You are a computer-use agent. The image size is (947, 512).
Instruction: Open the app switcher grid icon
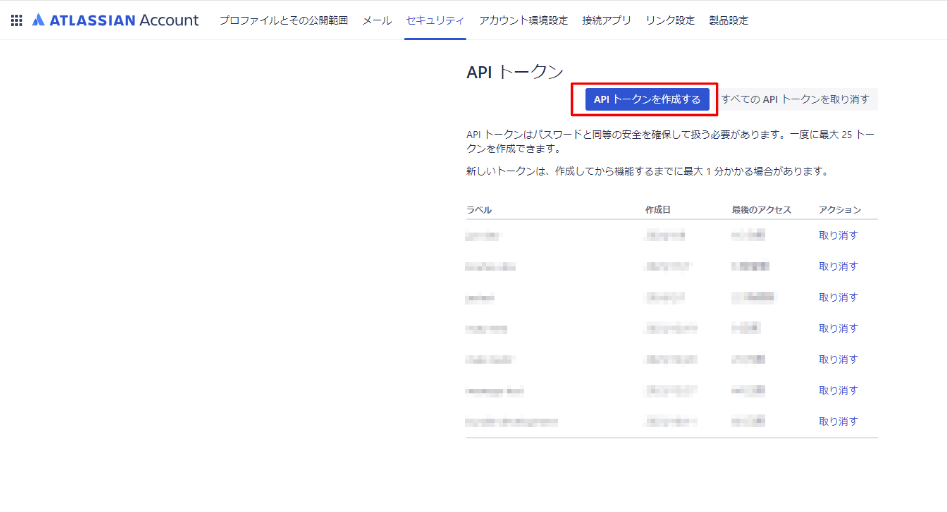[x=17, y=21]
